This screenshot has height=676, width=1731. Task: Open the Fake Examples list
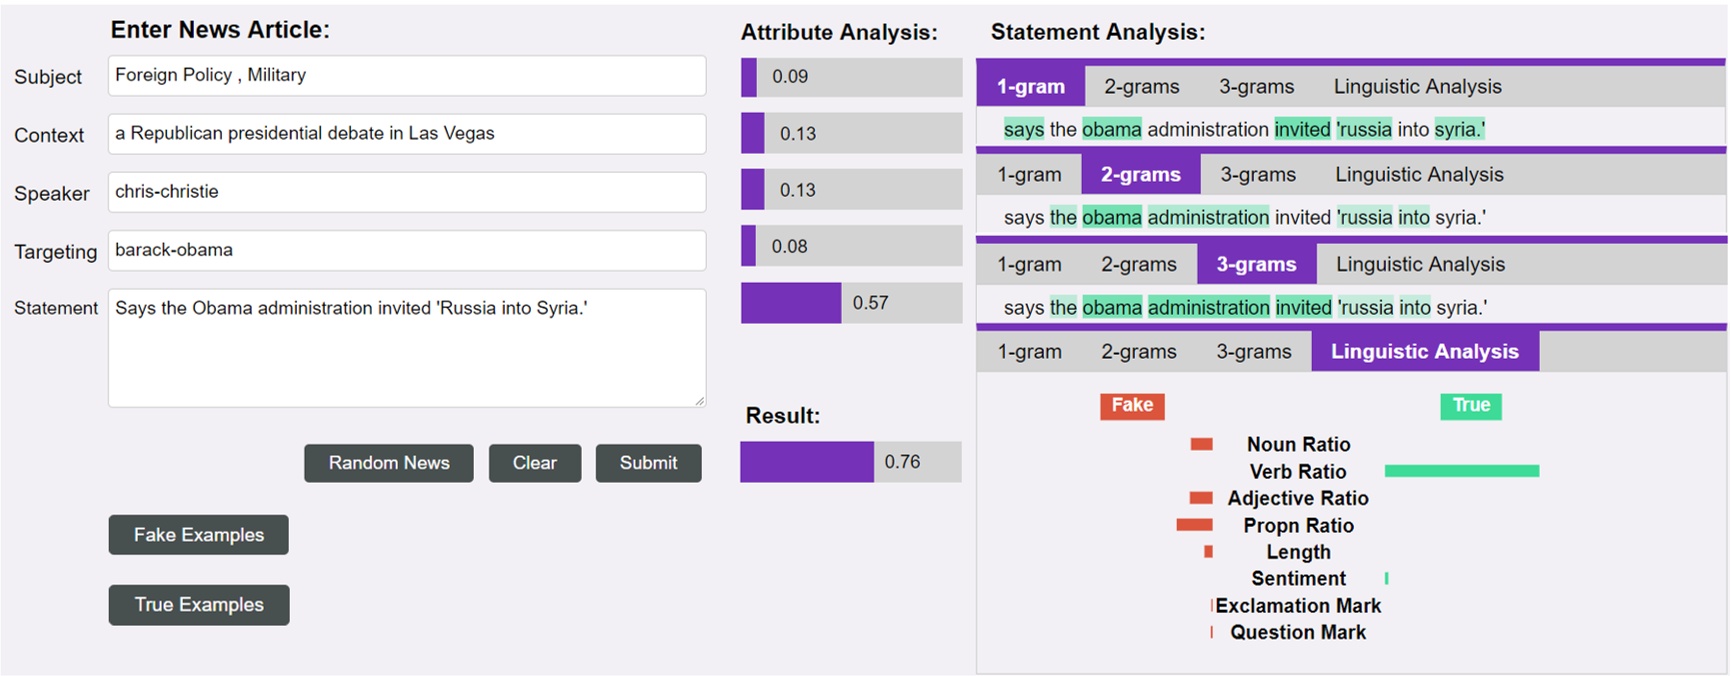tap(198, 535)
